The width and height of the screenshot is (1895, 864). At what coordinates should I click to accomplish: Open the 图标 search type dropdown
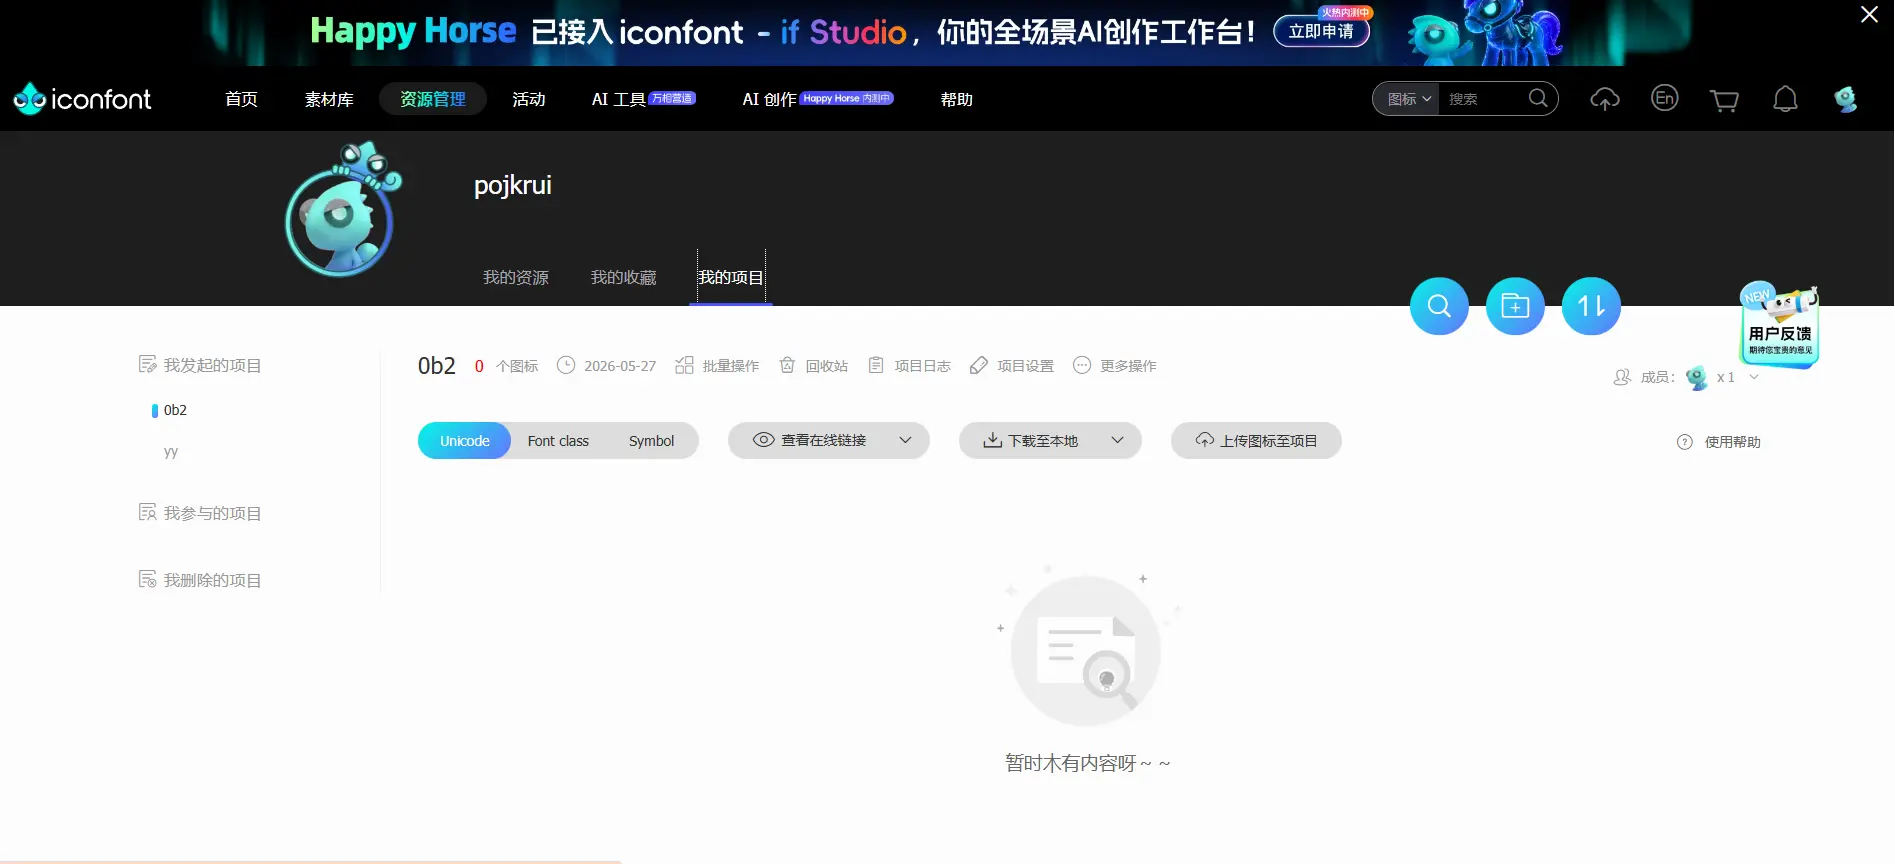pyautogui.click(x=1408, y=99)
